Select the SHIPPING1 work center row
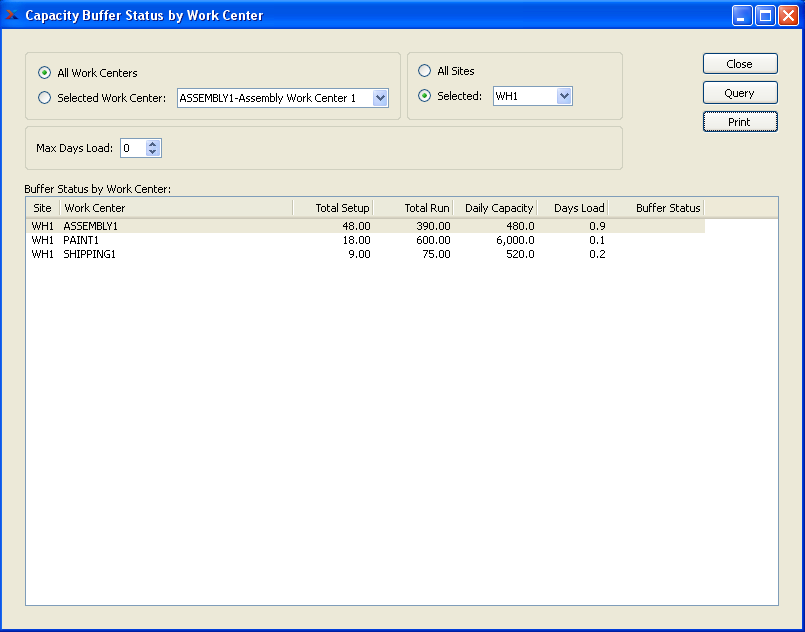 tap(89, 254)
